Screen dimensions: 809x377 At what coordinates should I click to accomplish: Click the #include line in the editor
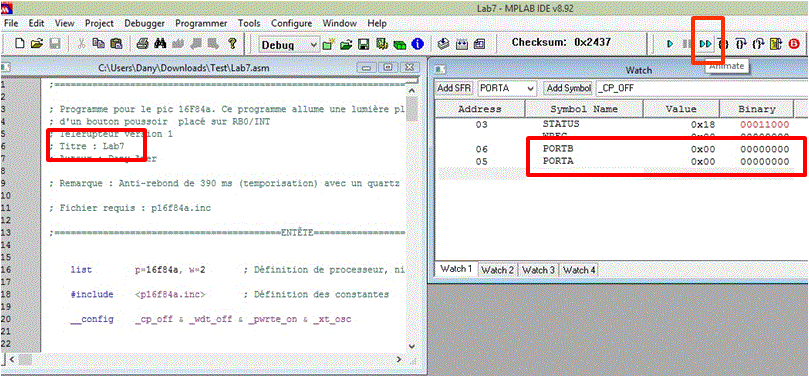tap(230, 294)
